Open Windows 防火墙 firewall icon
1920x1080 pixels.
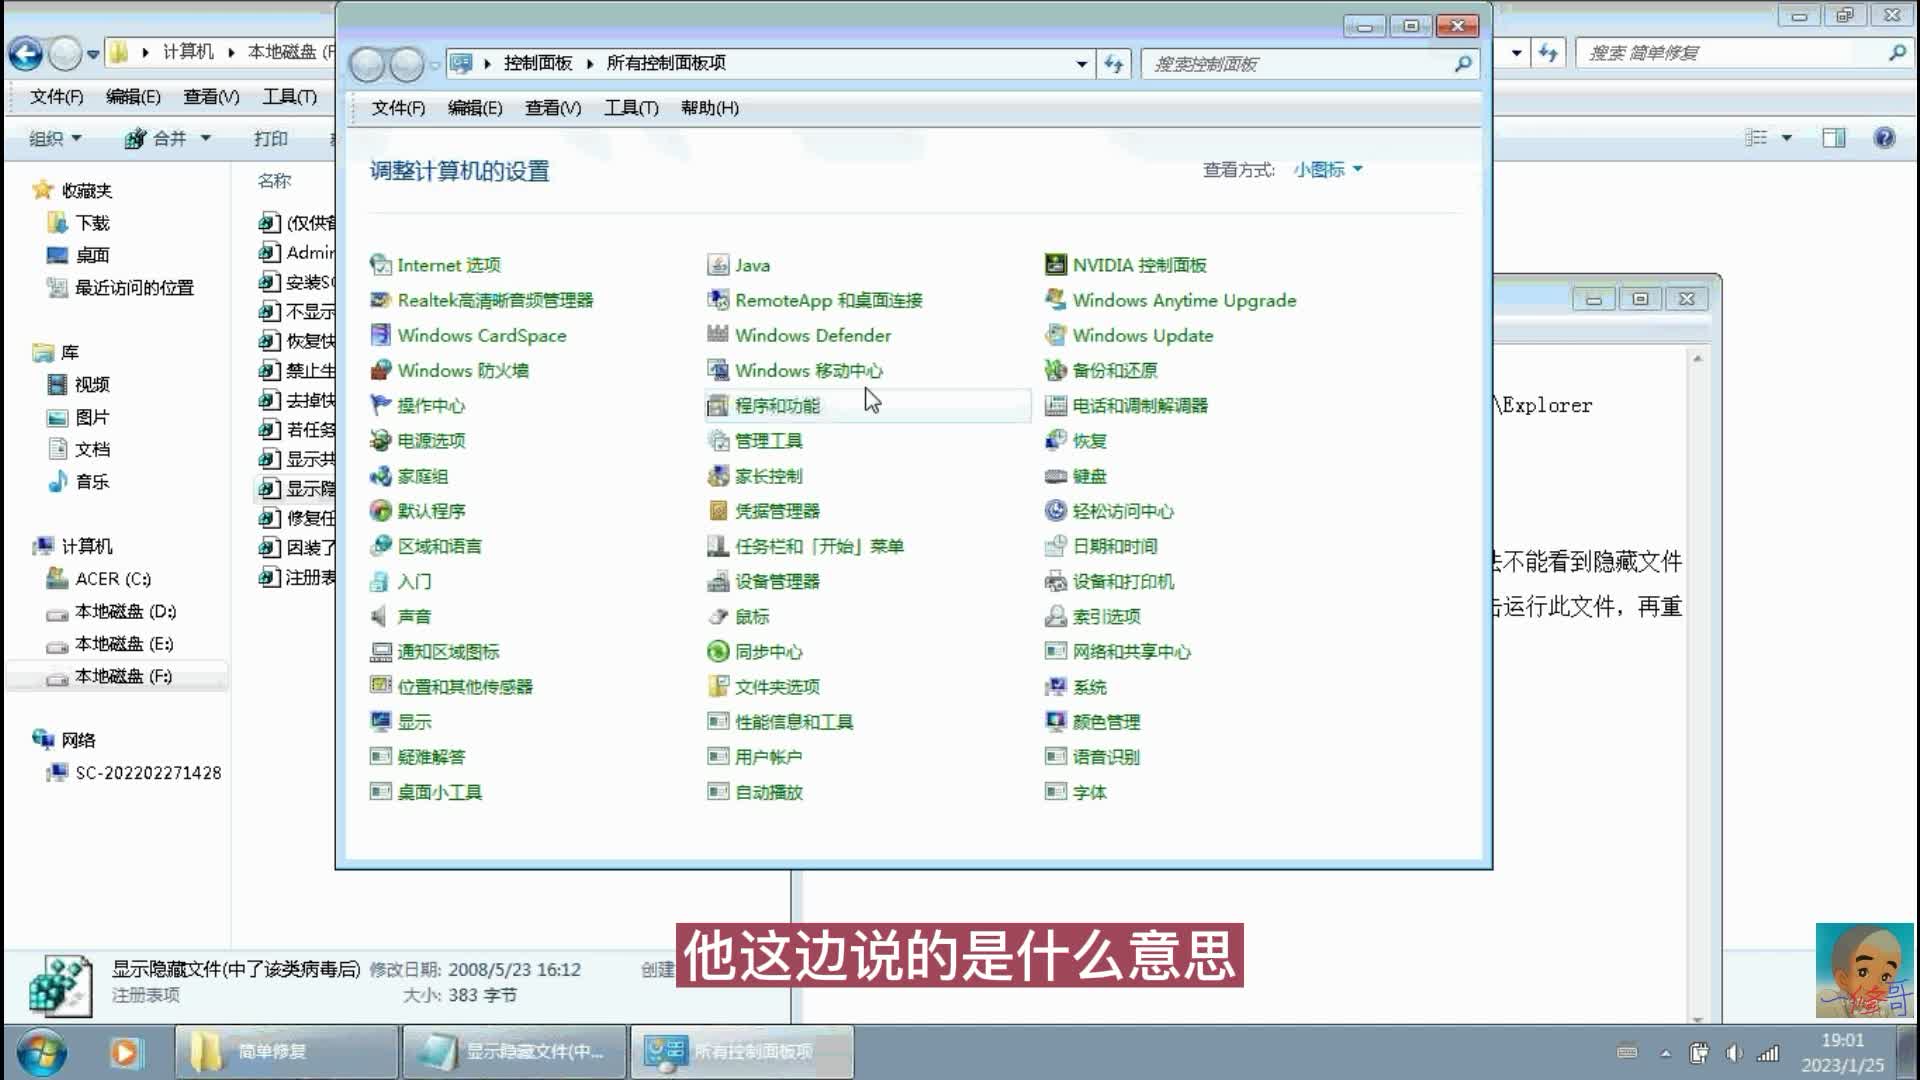[380, 371]
